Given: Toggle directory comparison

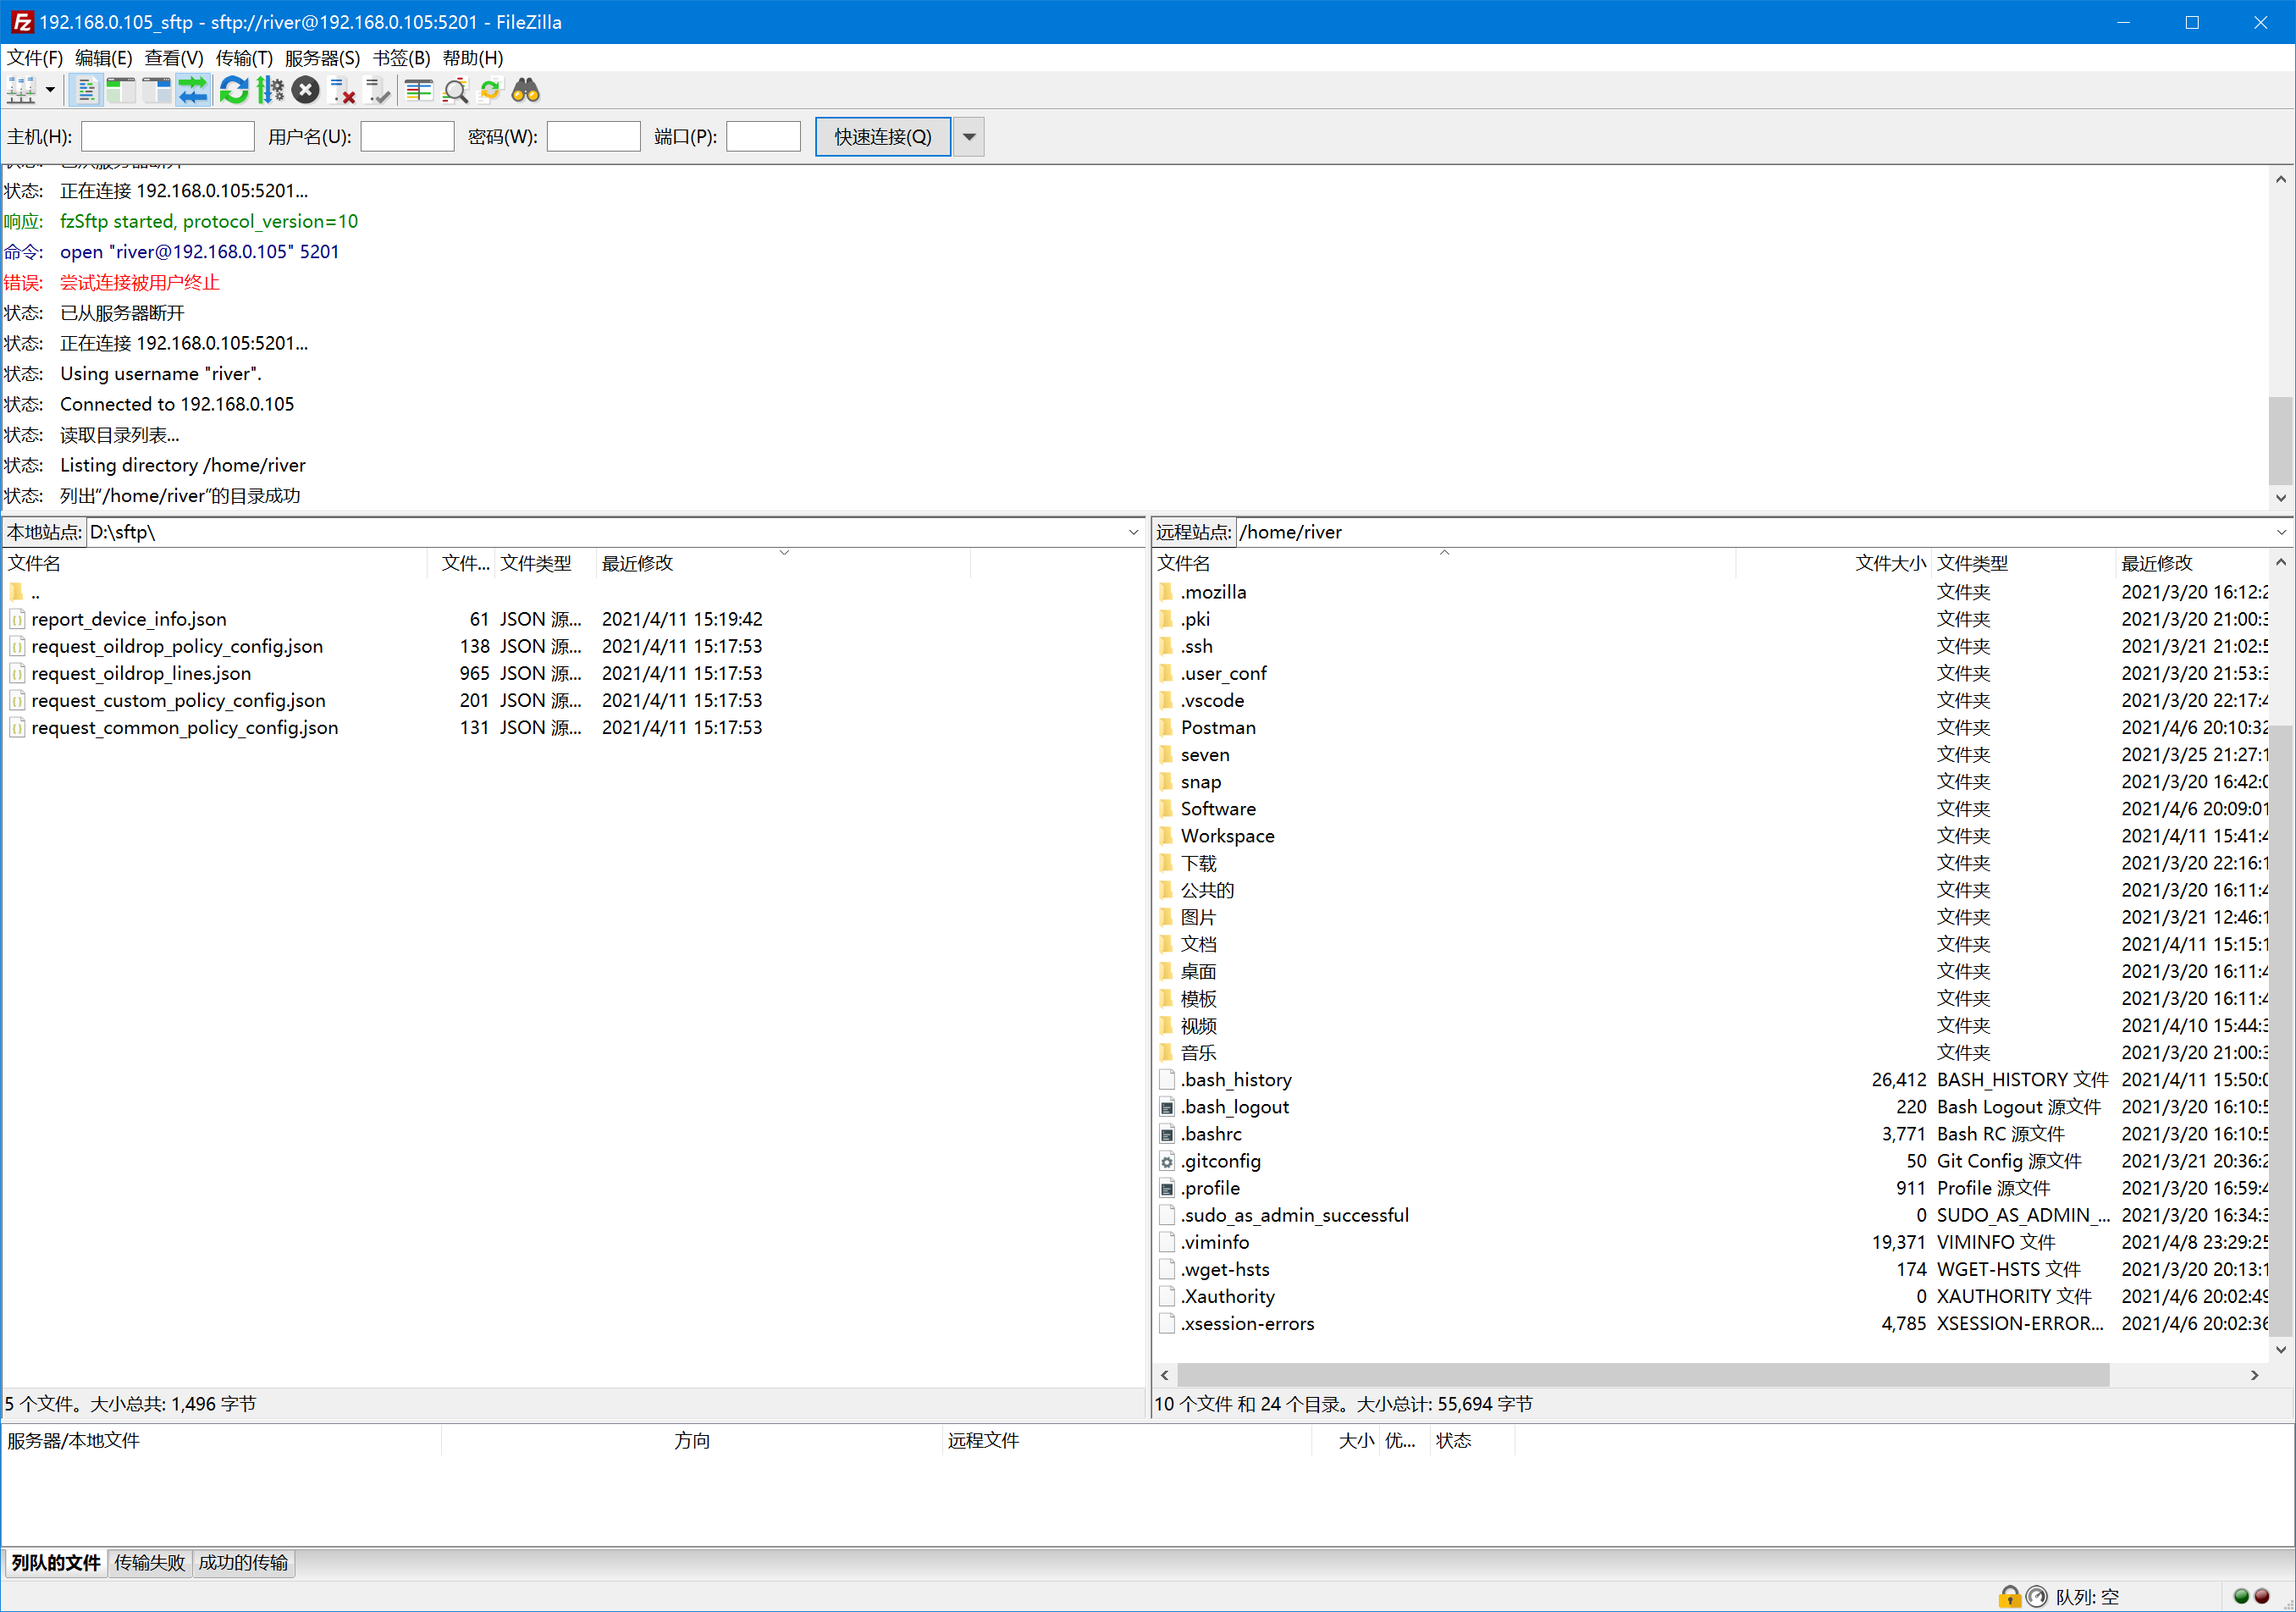Looking at the screenshot, I should (x=455, y=90).
